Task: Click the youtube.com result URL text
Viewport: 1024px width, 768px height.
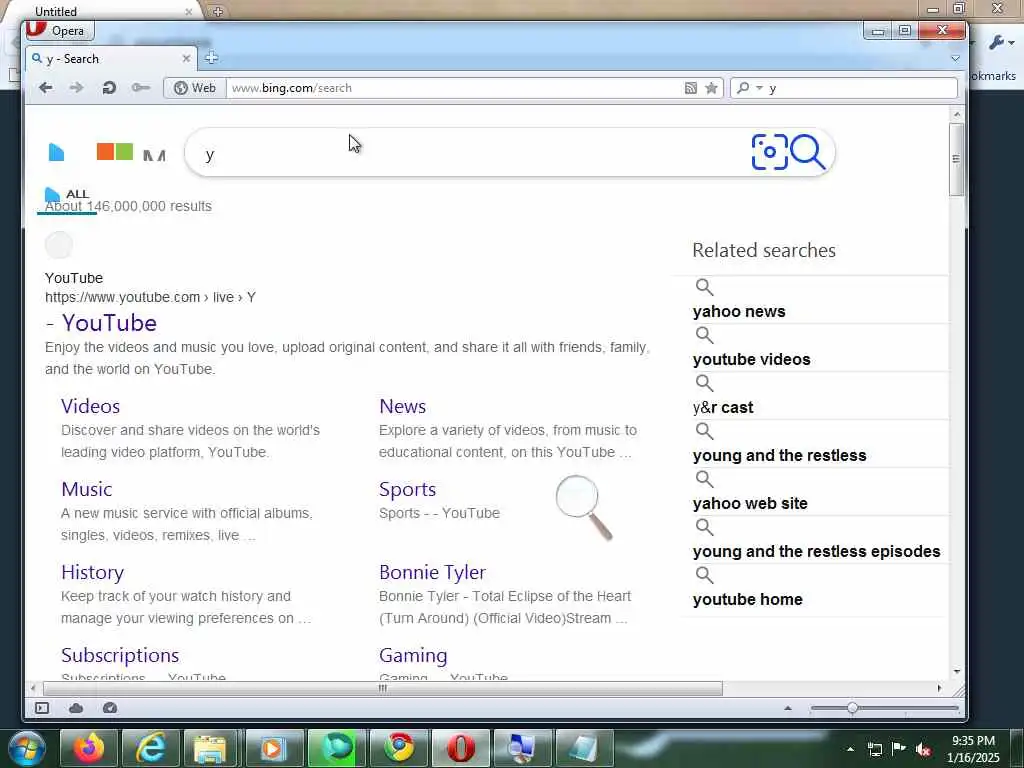Action: click(x=150, y=297)
